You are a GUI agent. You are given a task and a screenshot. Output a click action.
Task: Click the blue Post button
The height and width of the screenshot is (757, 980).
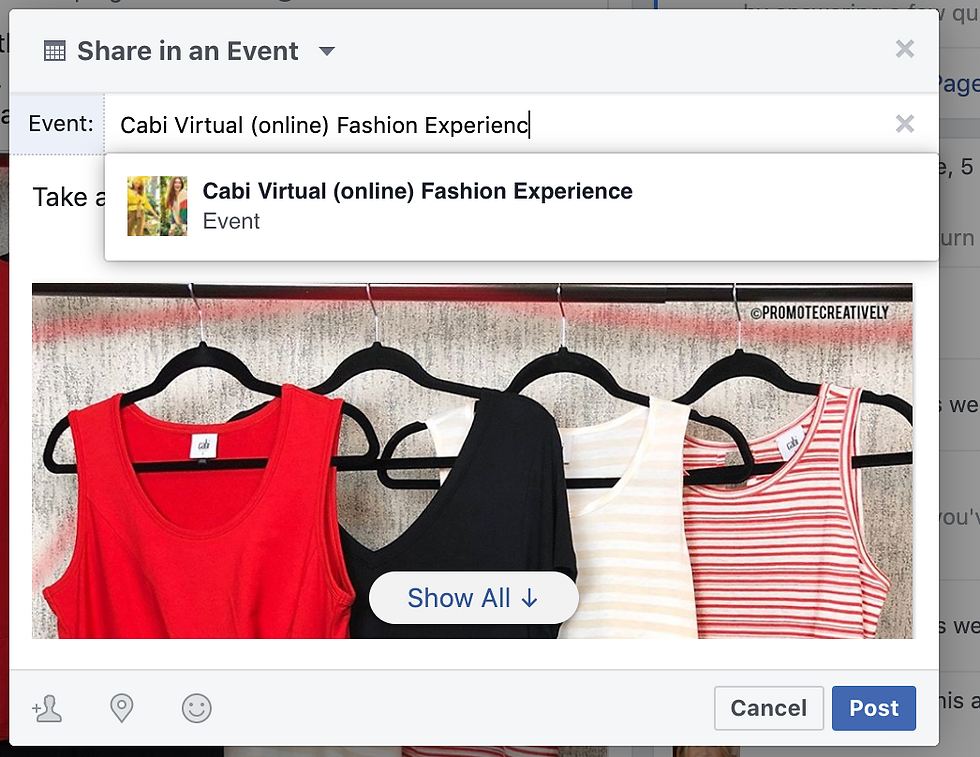[874, 708]
